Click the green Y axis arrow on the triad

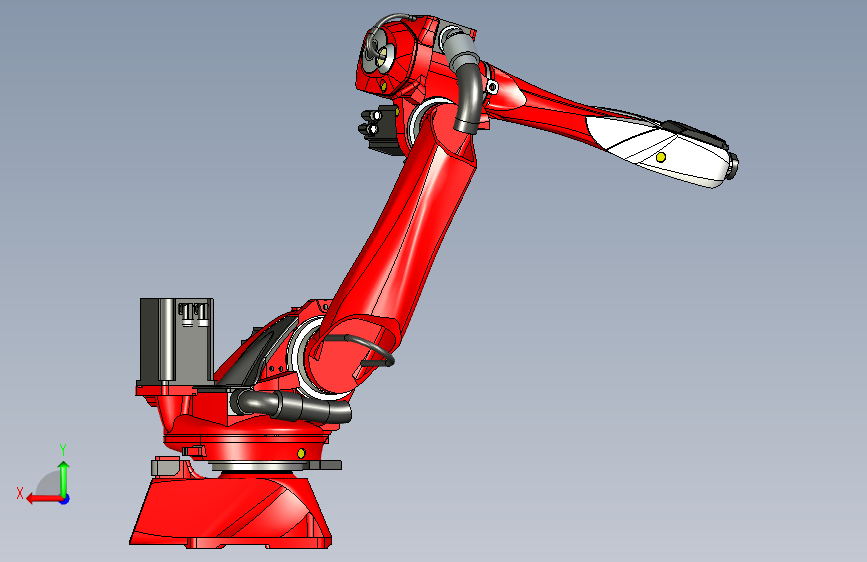point(64,478)
